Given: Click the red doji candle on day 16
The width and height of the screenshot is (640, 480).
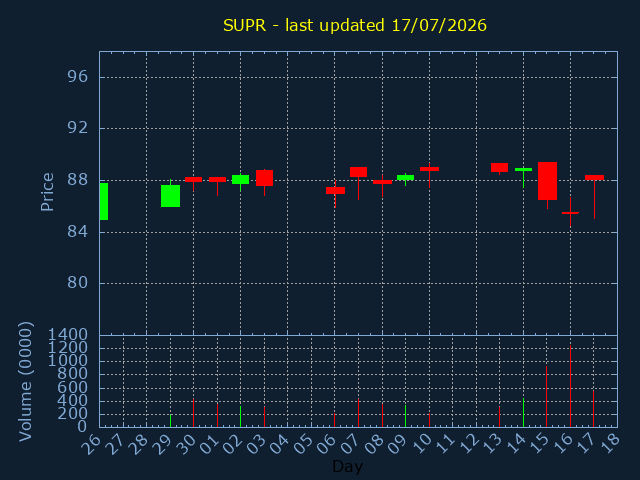Looking at the screenshot, I should 570,213.
